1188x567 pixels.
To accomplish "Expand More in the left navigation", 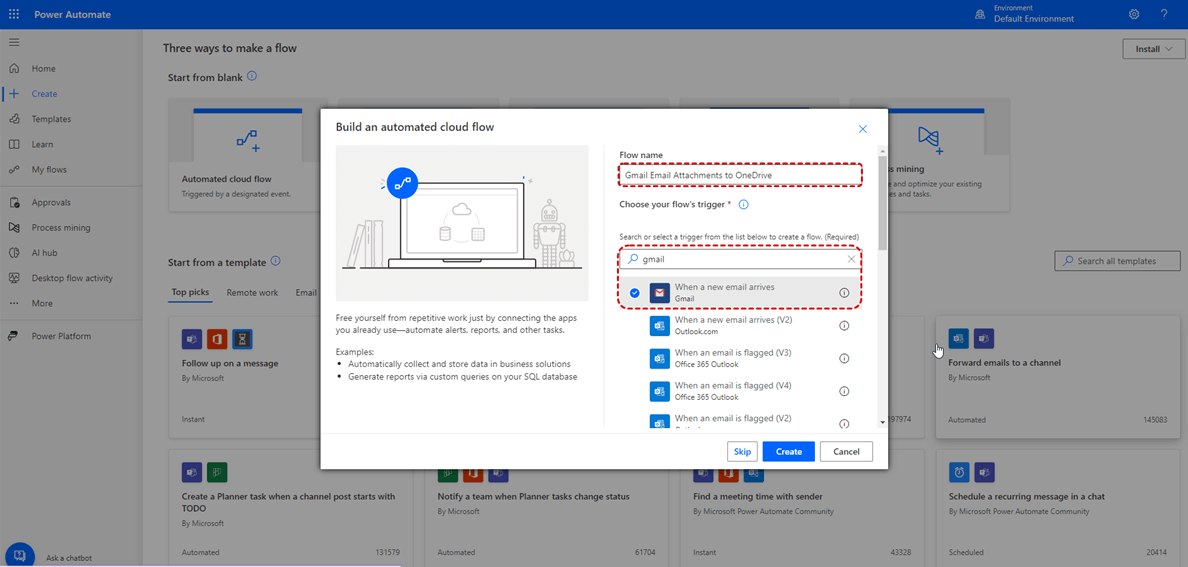I will [x=41, y=303].
